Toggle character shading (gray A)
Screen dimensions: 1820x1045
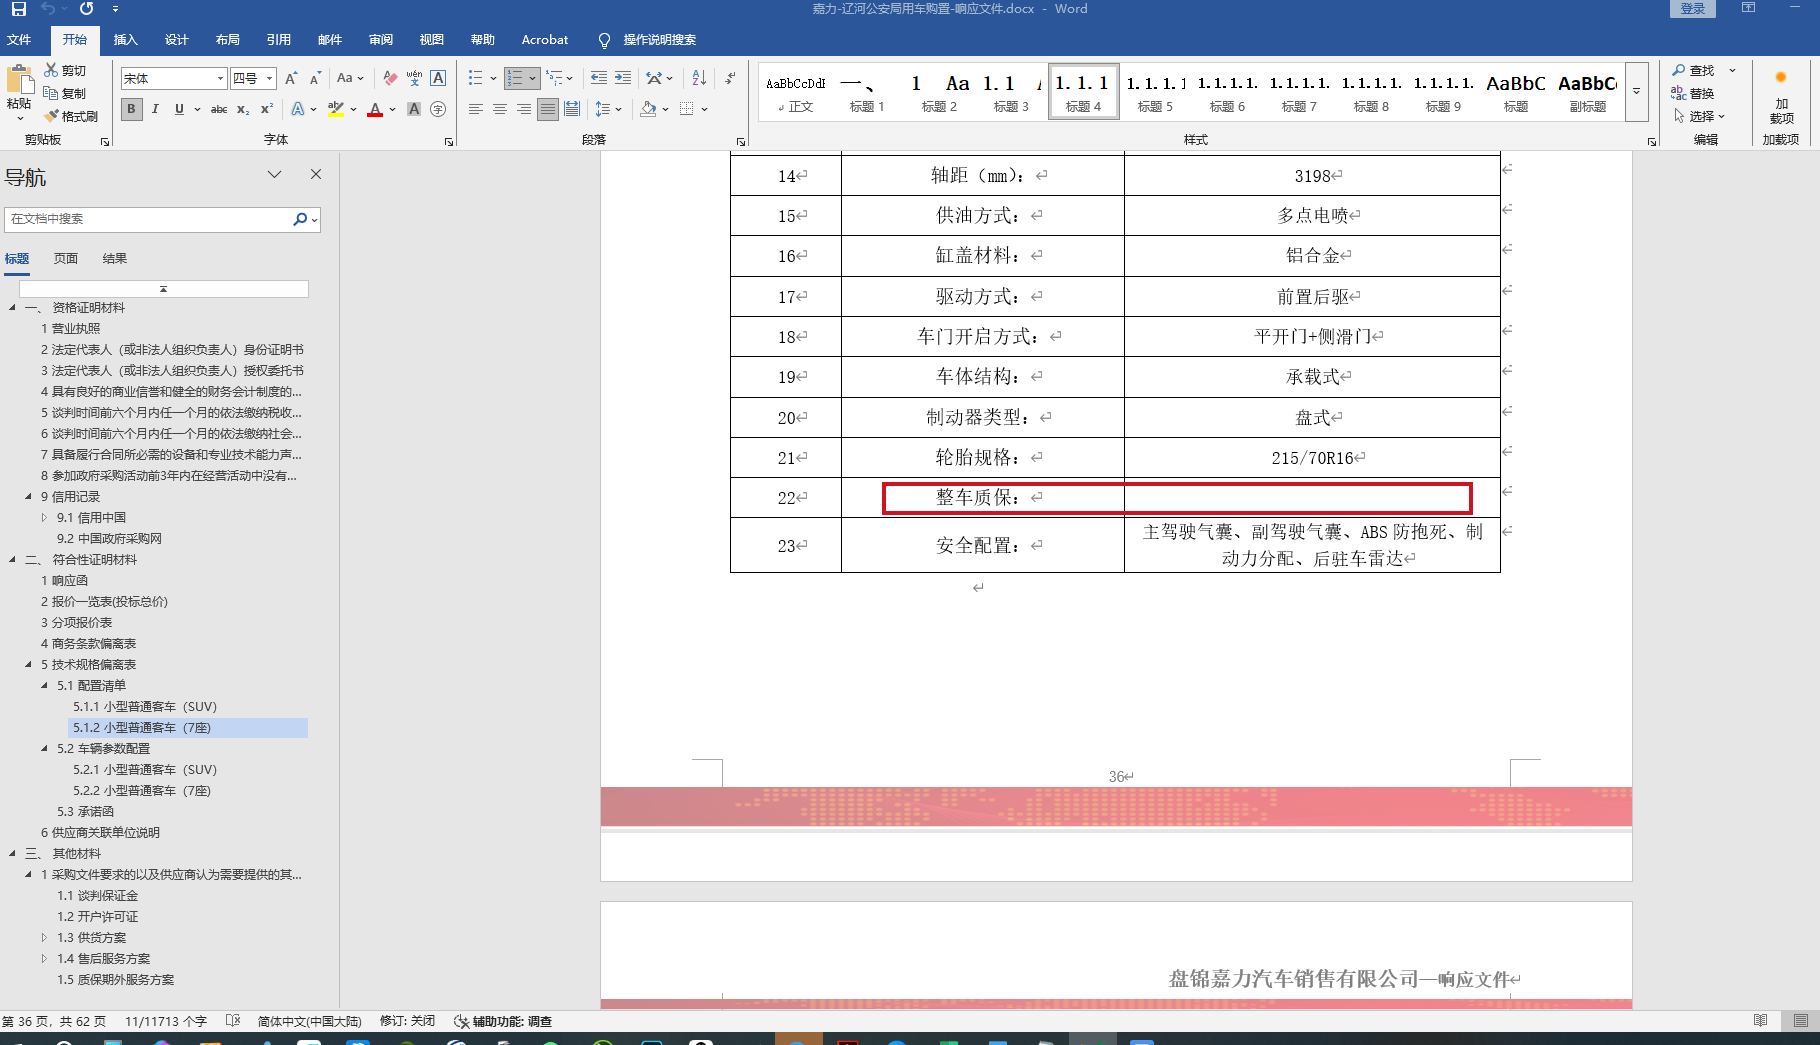pyautogui.click(x=414, y=109)
